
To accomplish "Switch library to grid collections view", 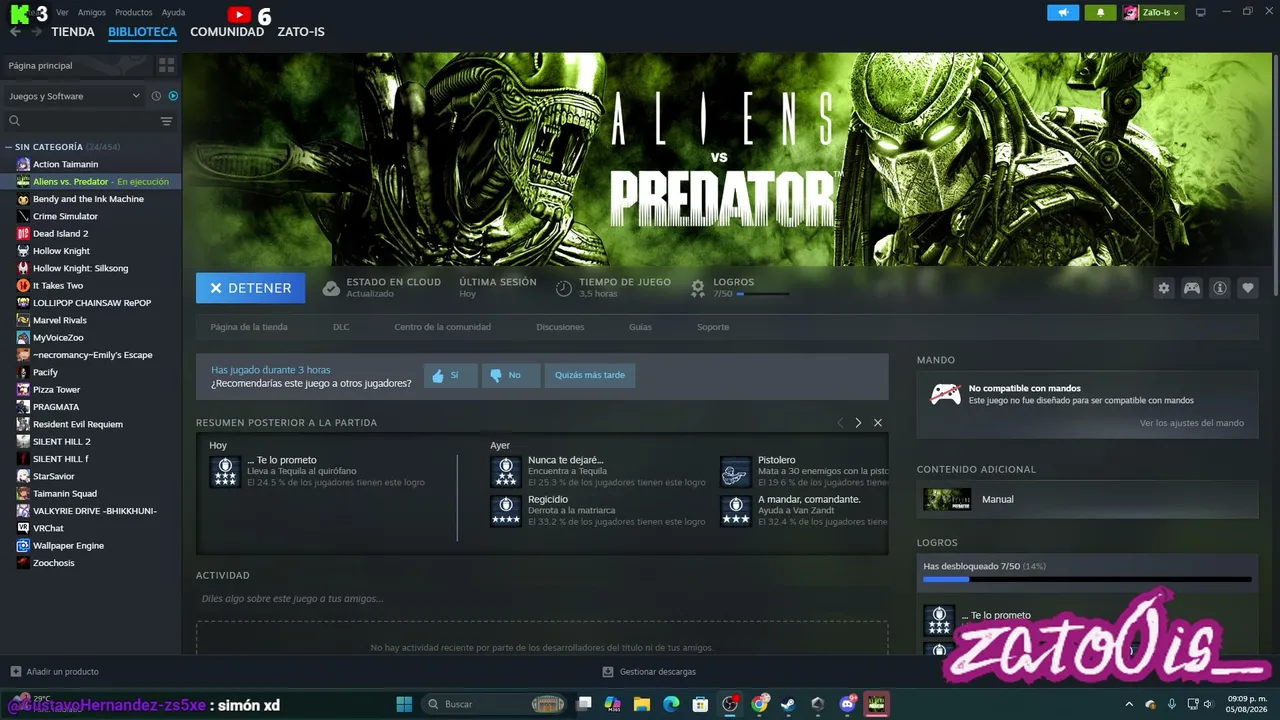I will tap(166, 65).
